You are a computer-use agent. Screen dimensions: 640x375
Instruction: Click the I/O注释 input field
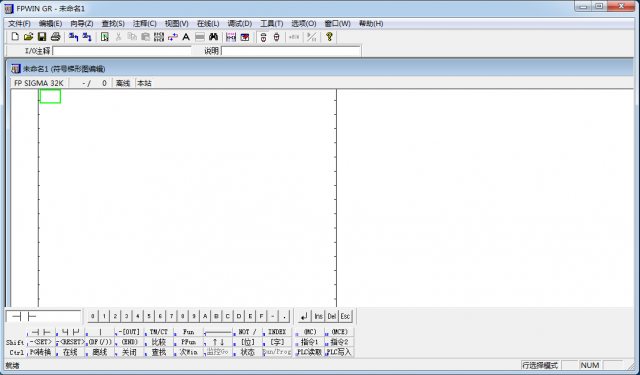point(122,51)
